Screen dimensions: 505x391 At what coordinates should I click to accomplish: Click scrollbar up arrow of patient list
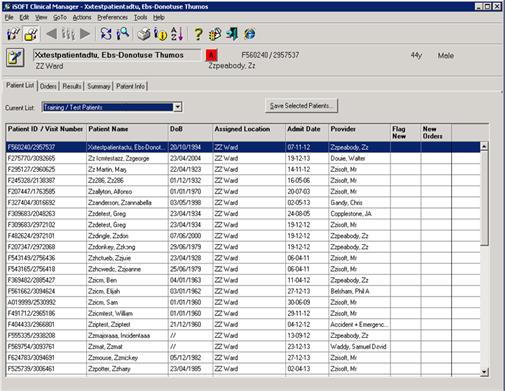click(484, 146)
